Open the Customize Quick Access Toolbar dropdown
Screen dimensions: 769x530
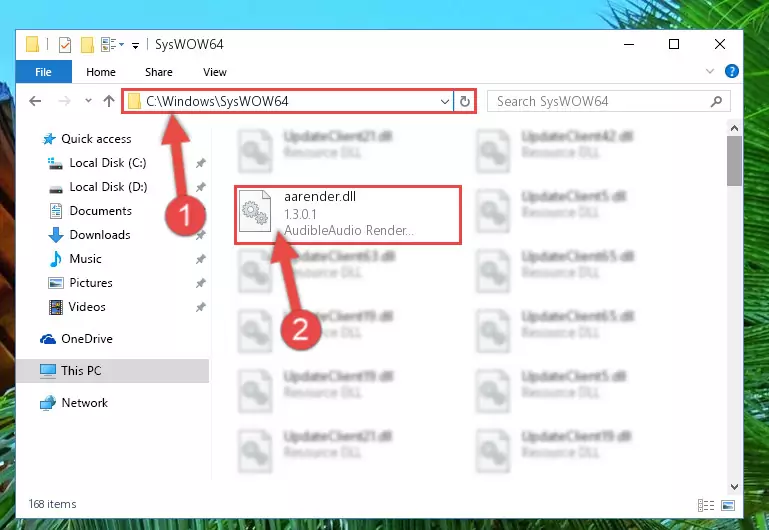click(135, 46)
